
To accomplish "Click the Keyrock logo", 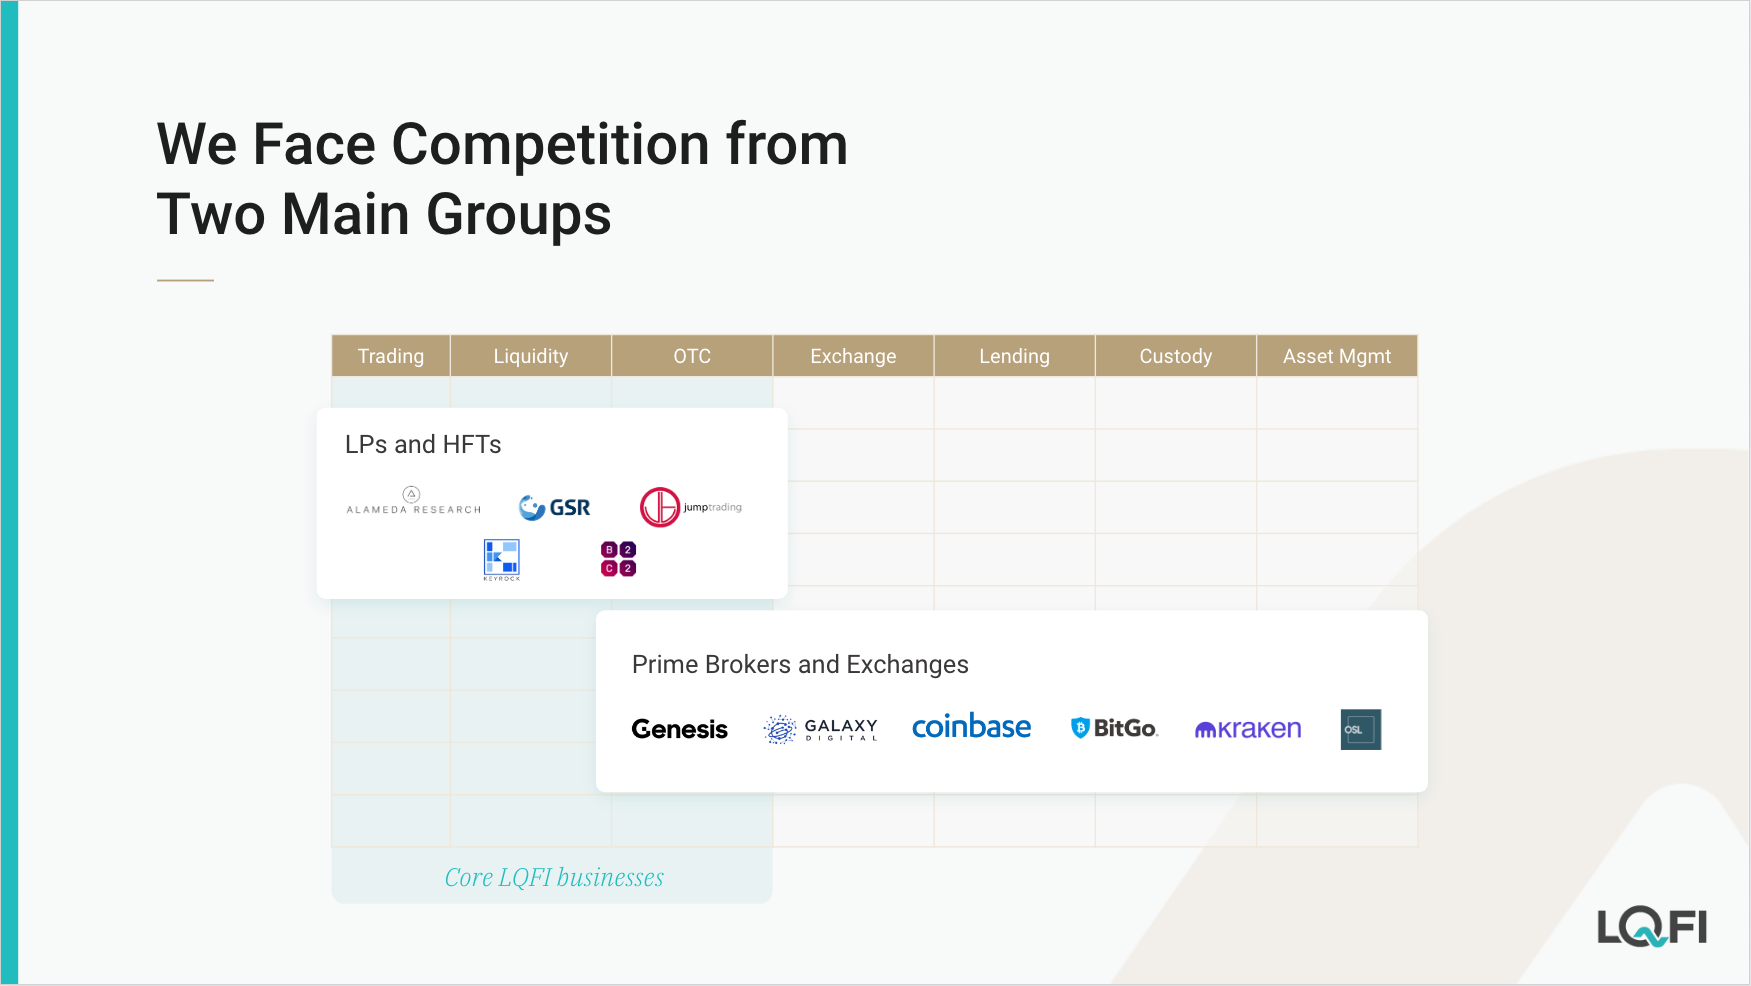I will coord(501,559).
